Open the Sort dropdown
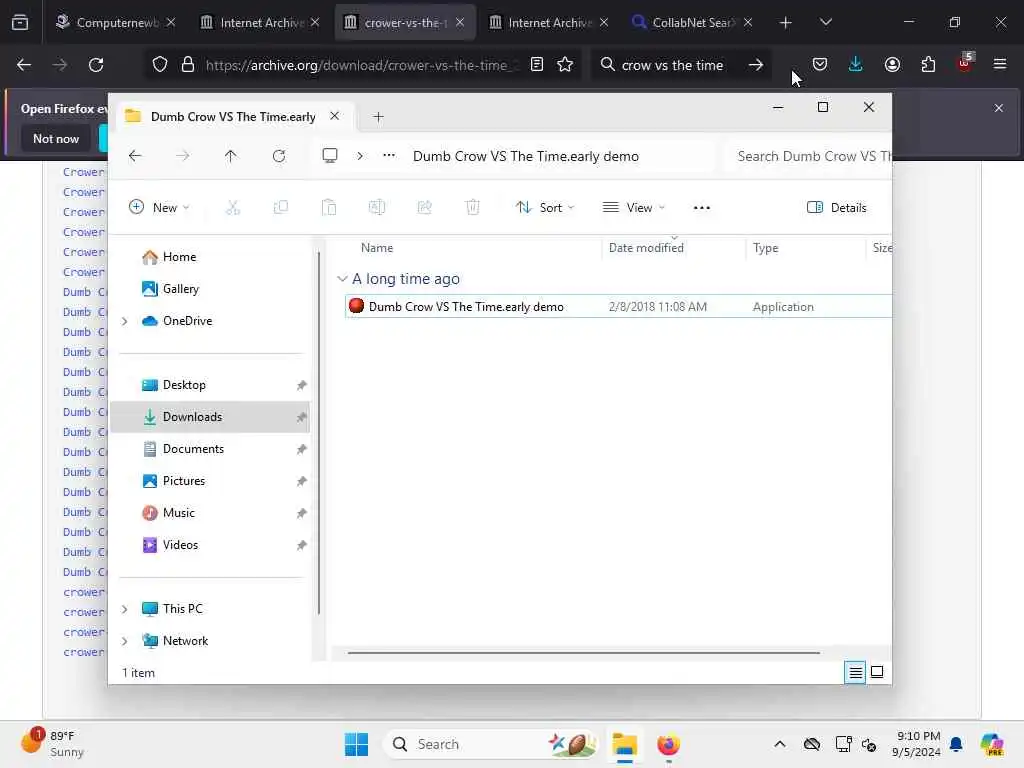The height and width of the screenshot is (768, 1024). pos(545,208)
